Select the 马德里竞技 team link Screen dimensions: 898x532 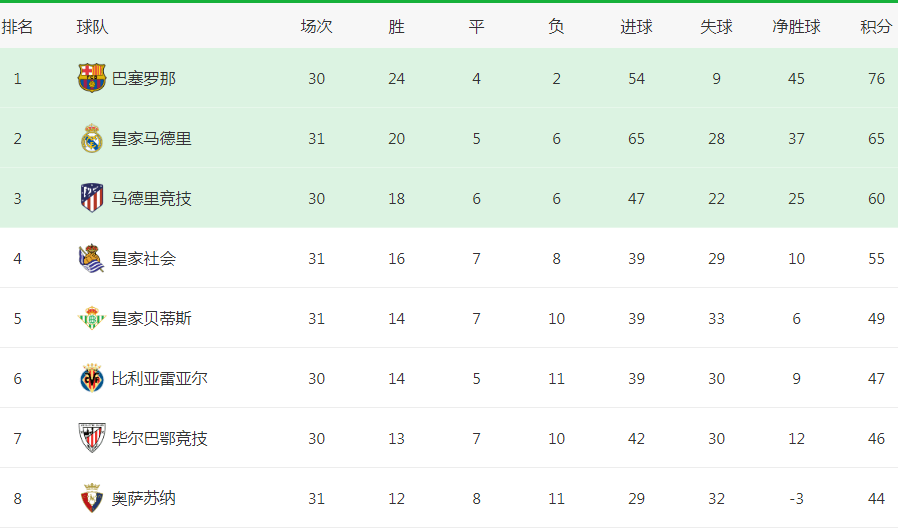[152, 199]
